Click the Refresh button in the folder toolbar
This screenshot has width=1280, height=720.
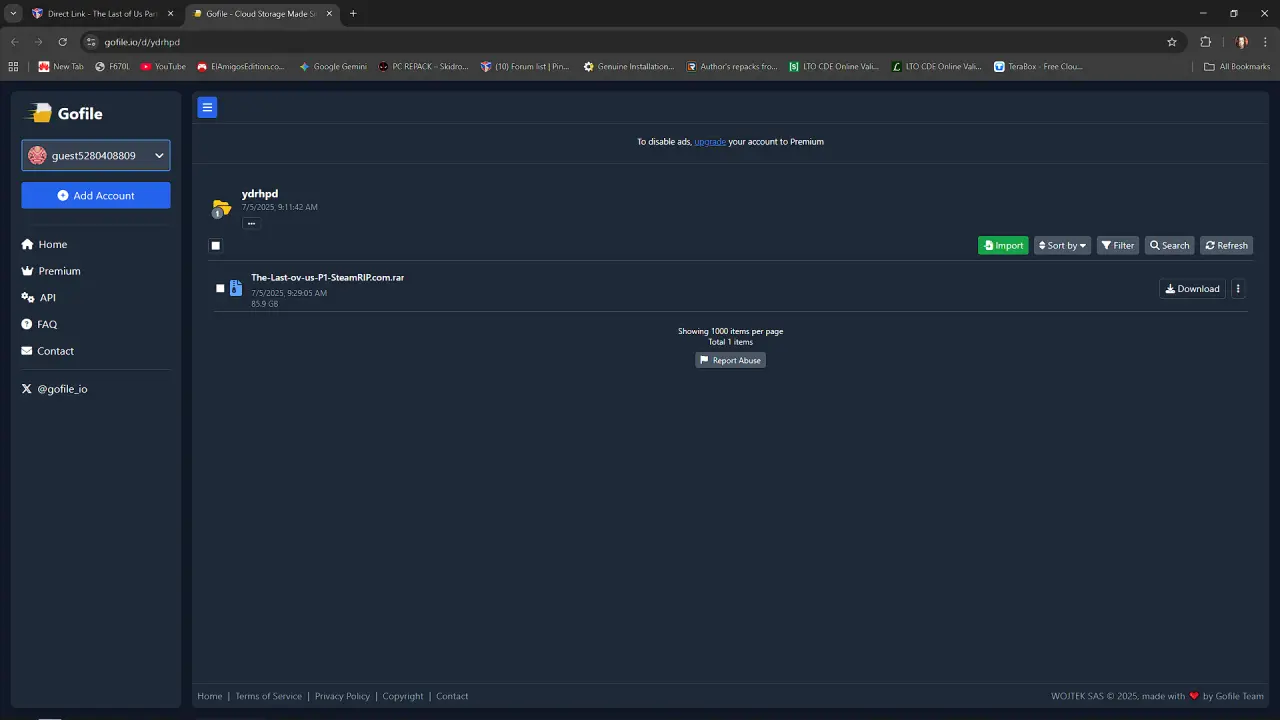[x=1226, y=246]
